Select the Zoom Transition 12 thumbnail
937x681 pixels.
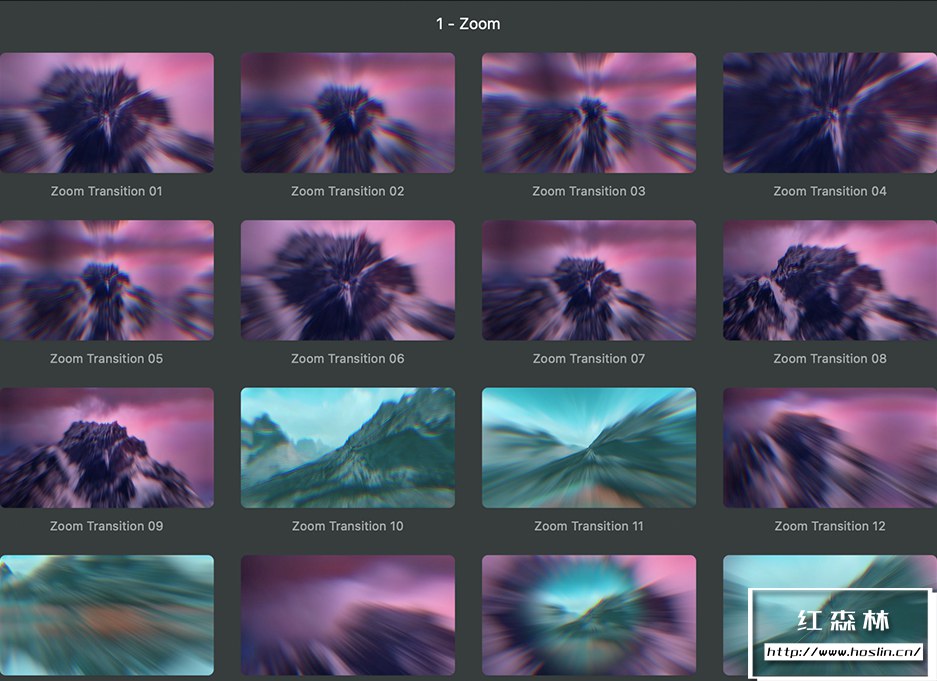click(x=830, y=448)
